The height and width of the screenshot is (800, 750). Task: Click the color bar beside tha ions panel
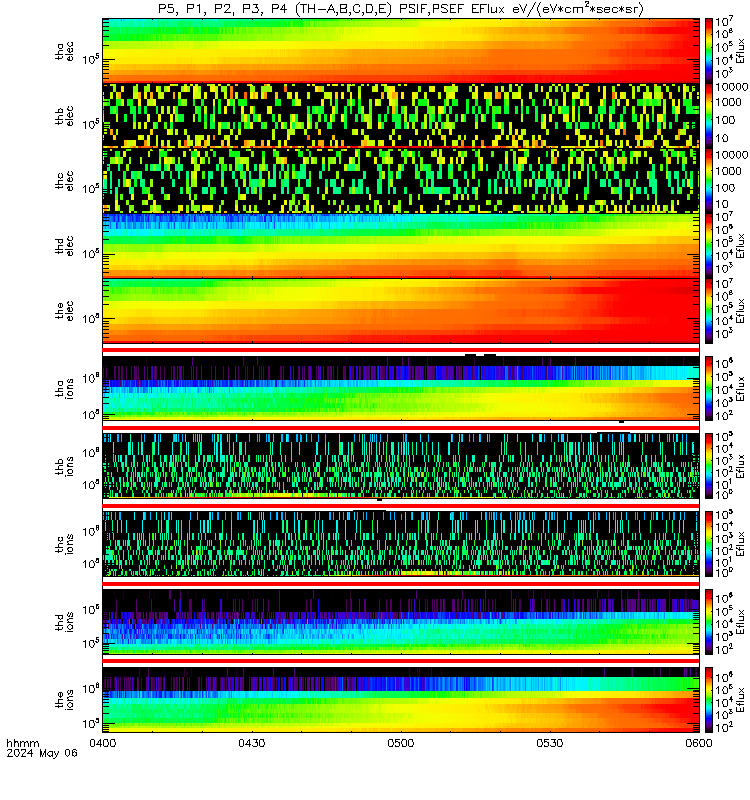pyautogui.click(x=709, y=388)
